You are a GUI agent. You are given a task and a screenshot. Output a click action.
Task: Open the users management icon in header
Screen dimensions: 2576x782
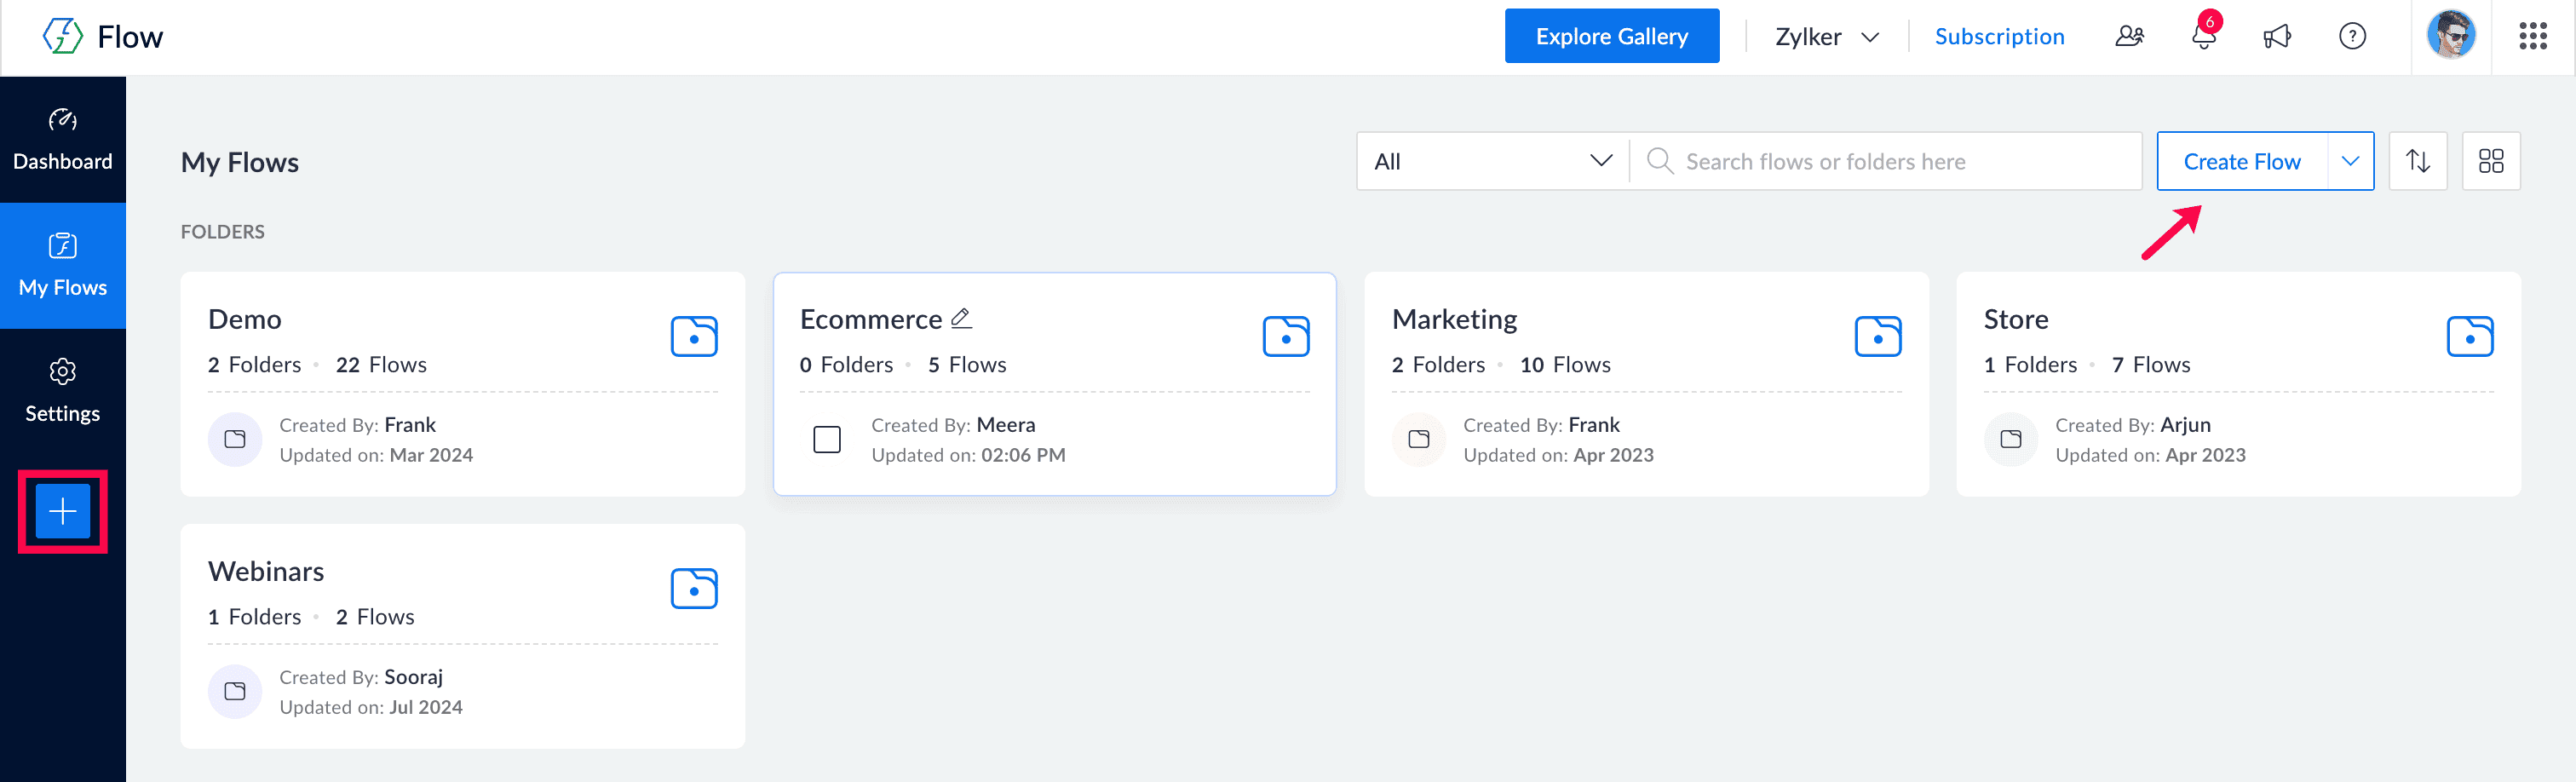[2129, 37]
